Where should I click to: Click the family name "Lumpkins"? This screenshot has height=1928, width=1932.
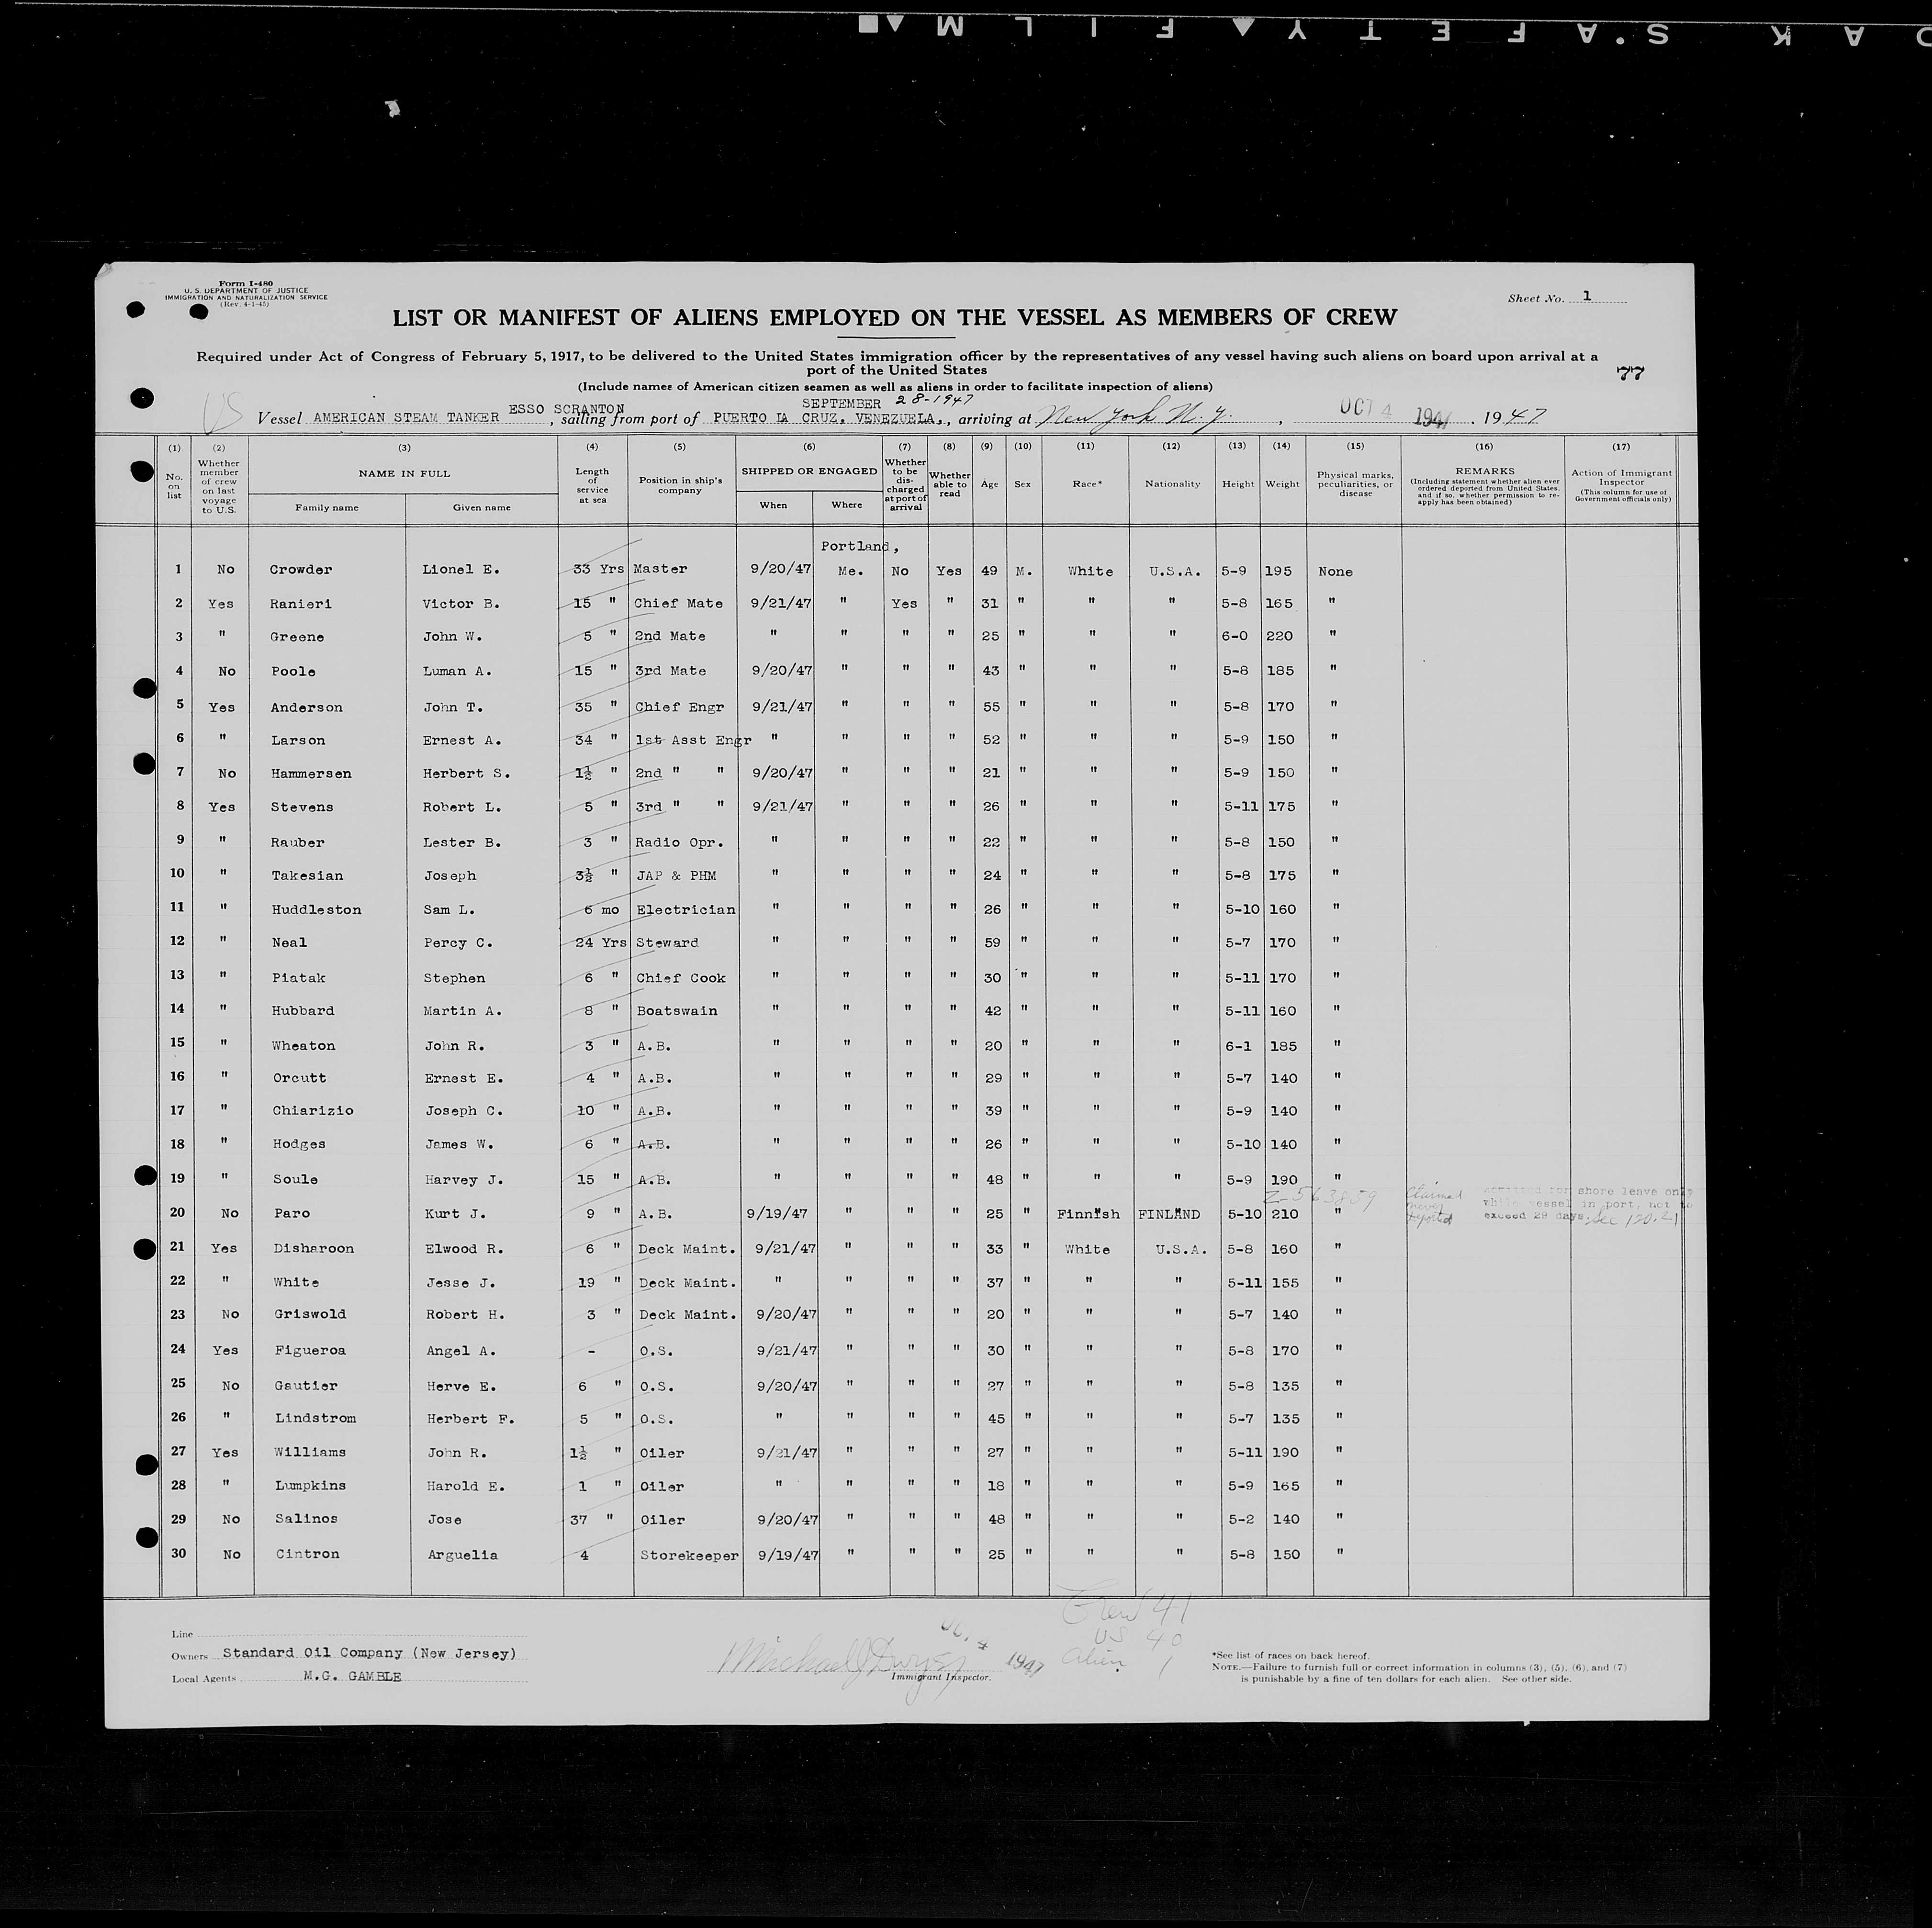click(311, 1487)
